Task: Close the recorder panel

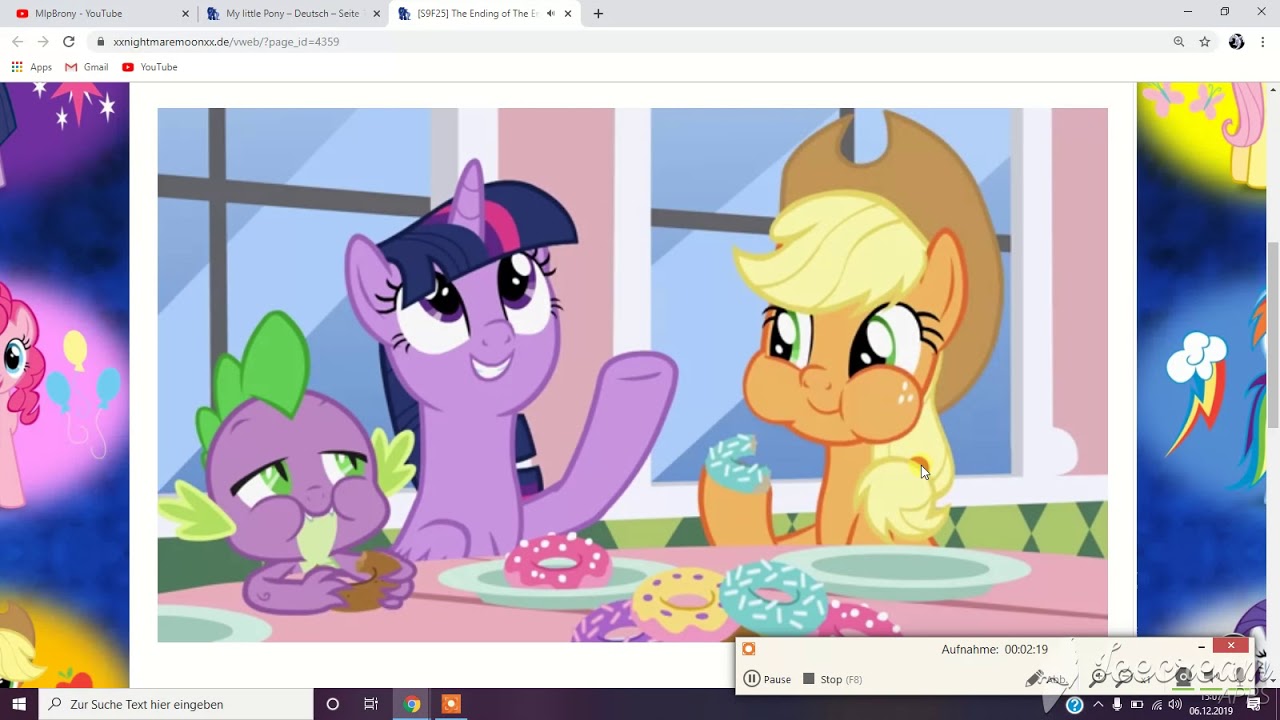Action: [x=1231, y=646]
